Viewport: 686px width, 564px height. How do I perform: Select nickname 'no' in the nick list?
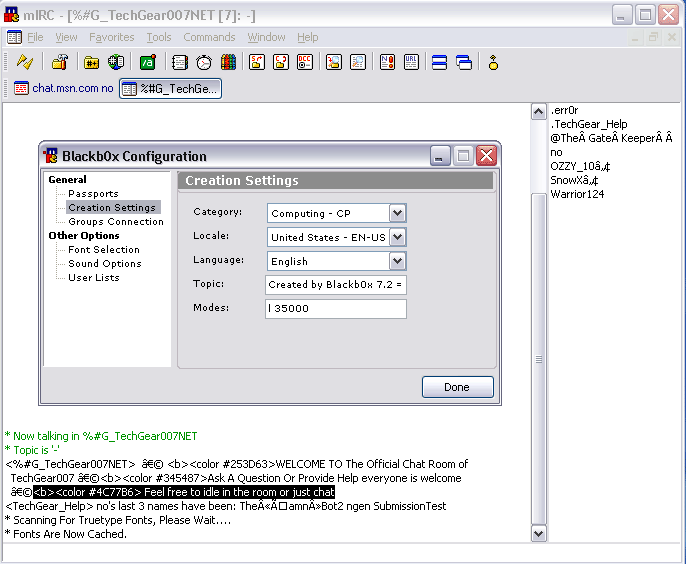(x=556, y=152)
